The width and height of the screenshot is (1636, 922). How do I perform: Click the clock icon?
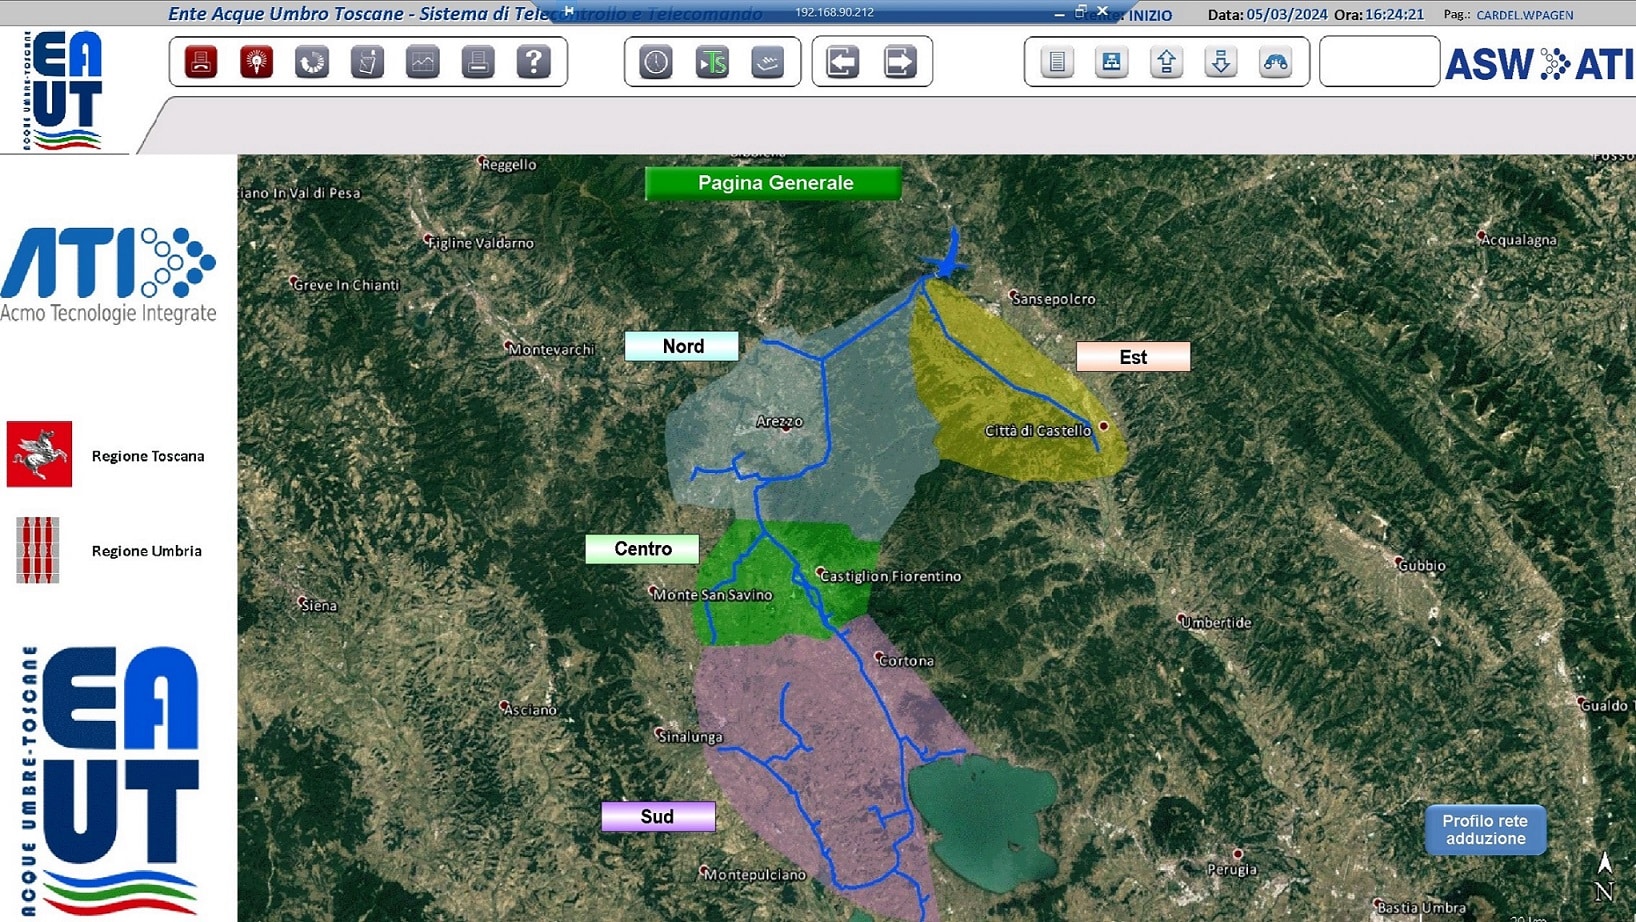[x=656, y=62]
